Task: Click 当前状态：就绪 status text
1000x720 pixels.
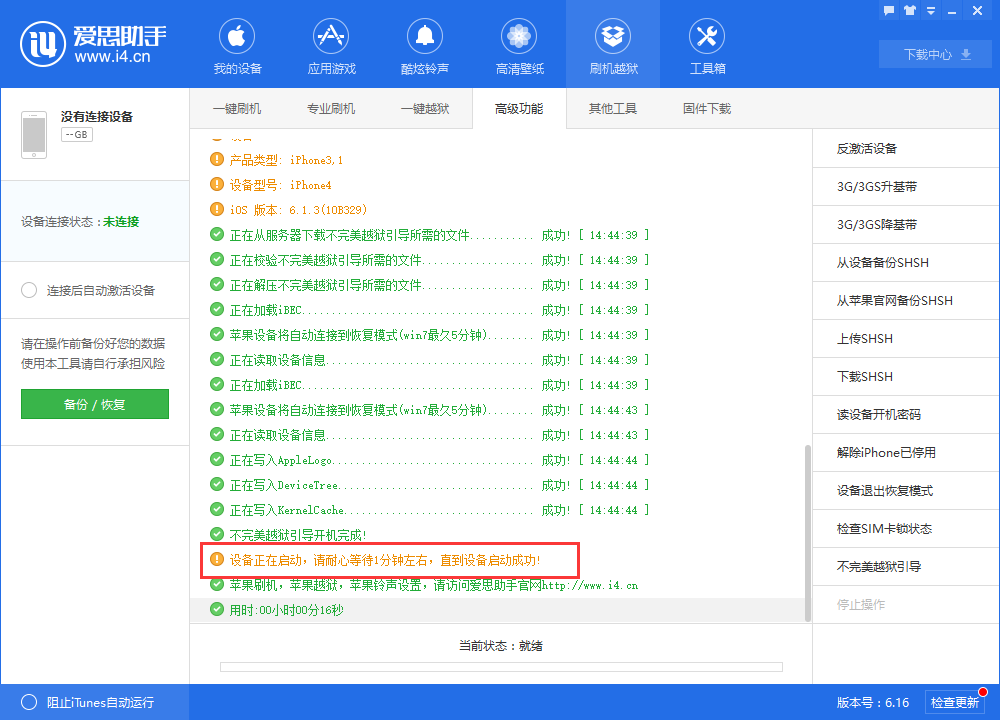Action: tap(501, 645)
